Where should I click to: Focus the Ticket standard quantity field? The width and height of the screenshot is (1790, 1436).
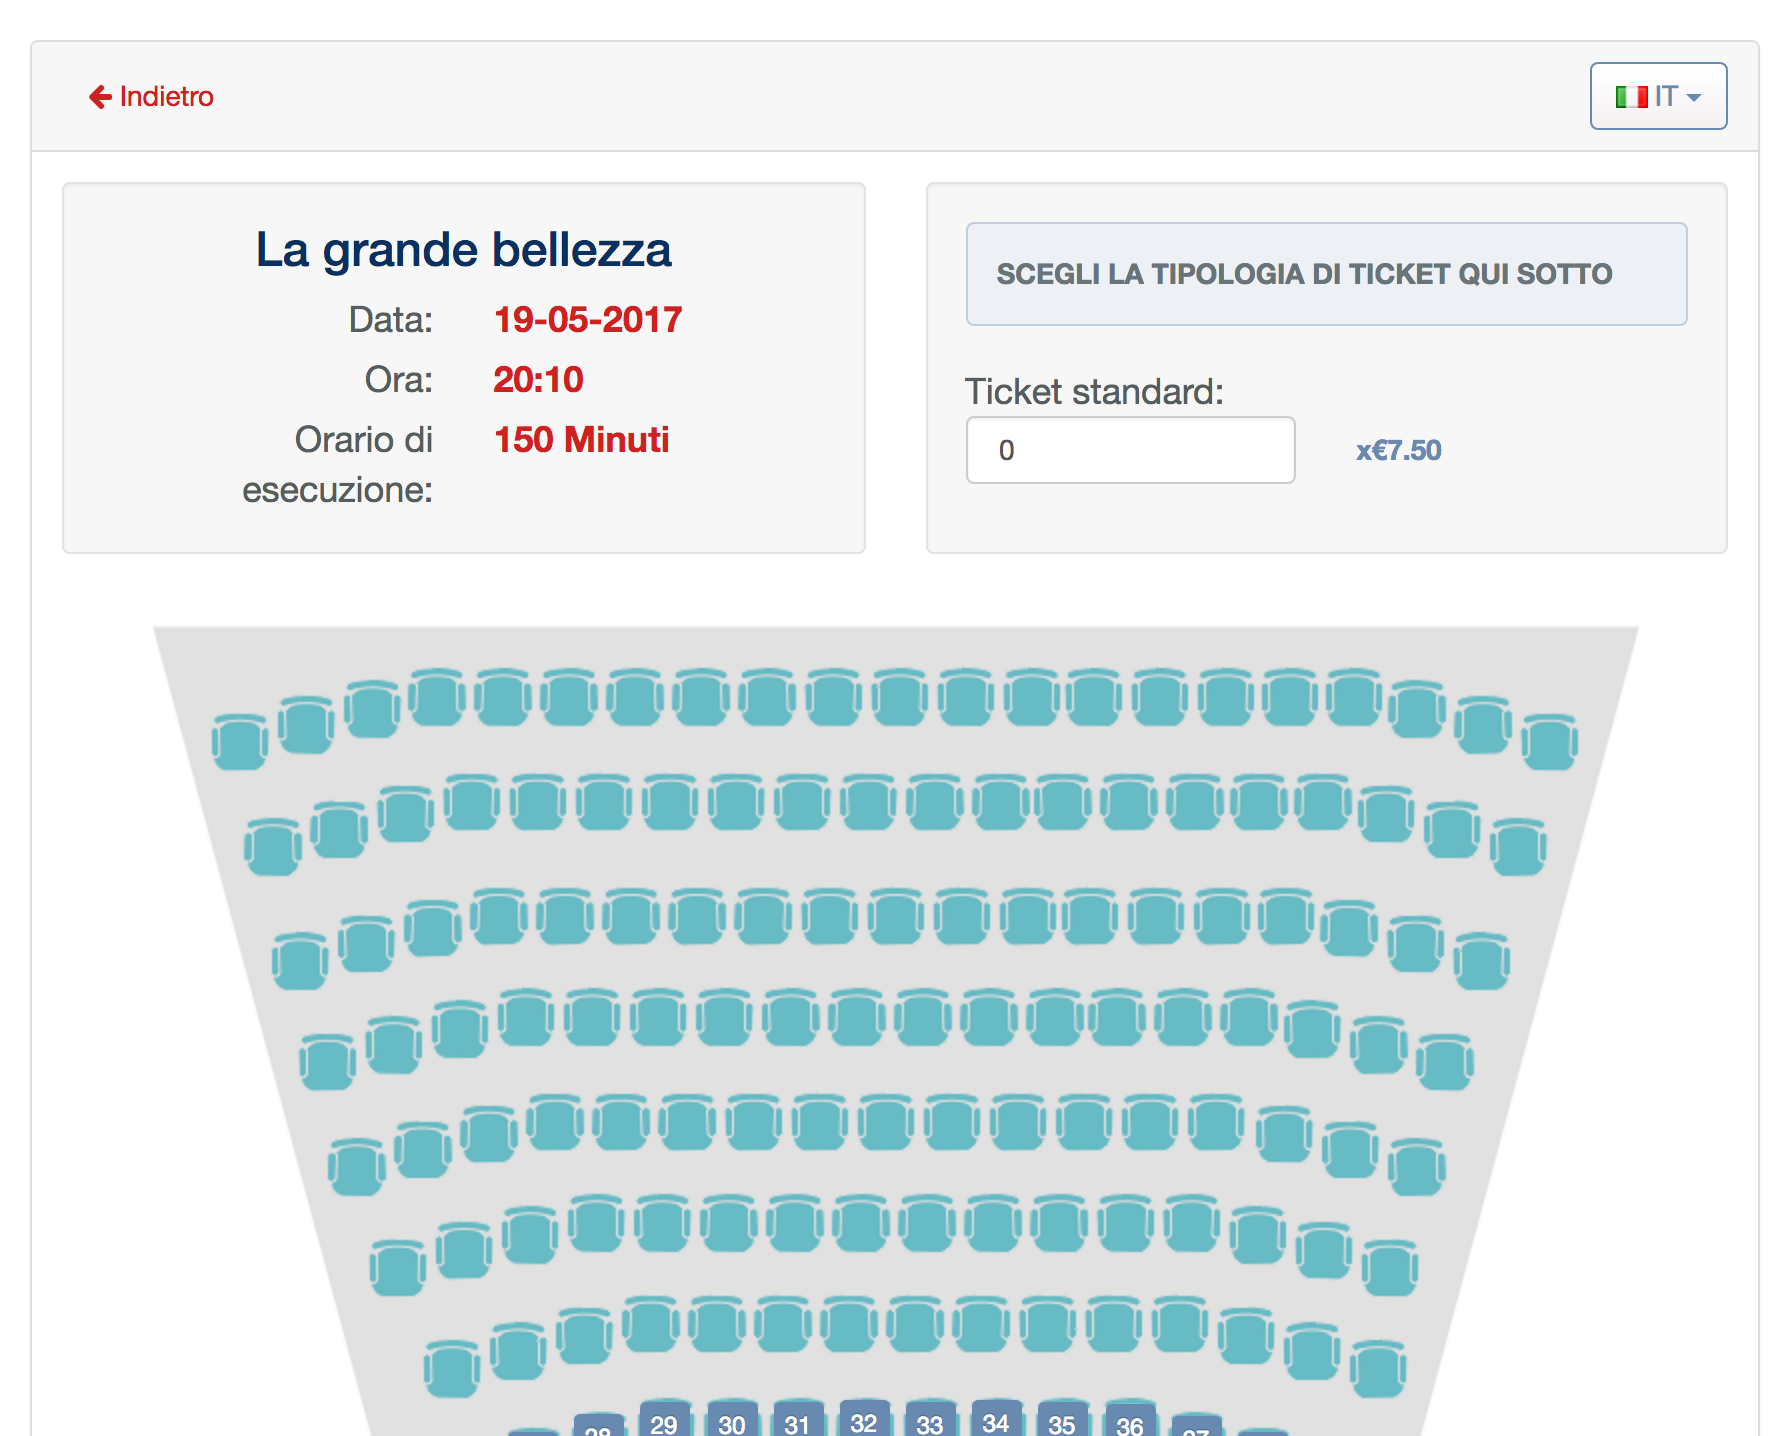[1130, 450]
